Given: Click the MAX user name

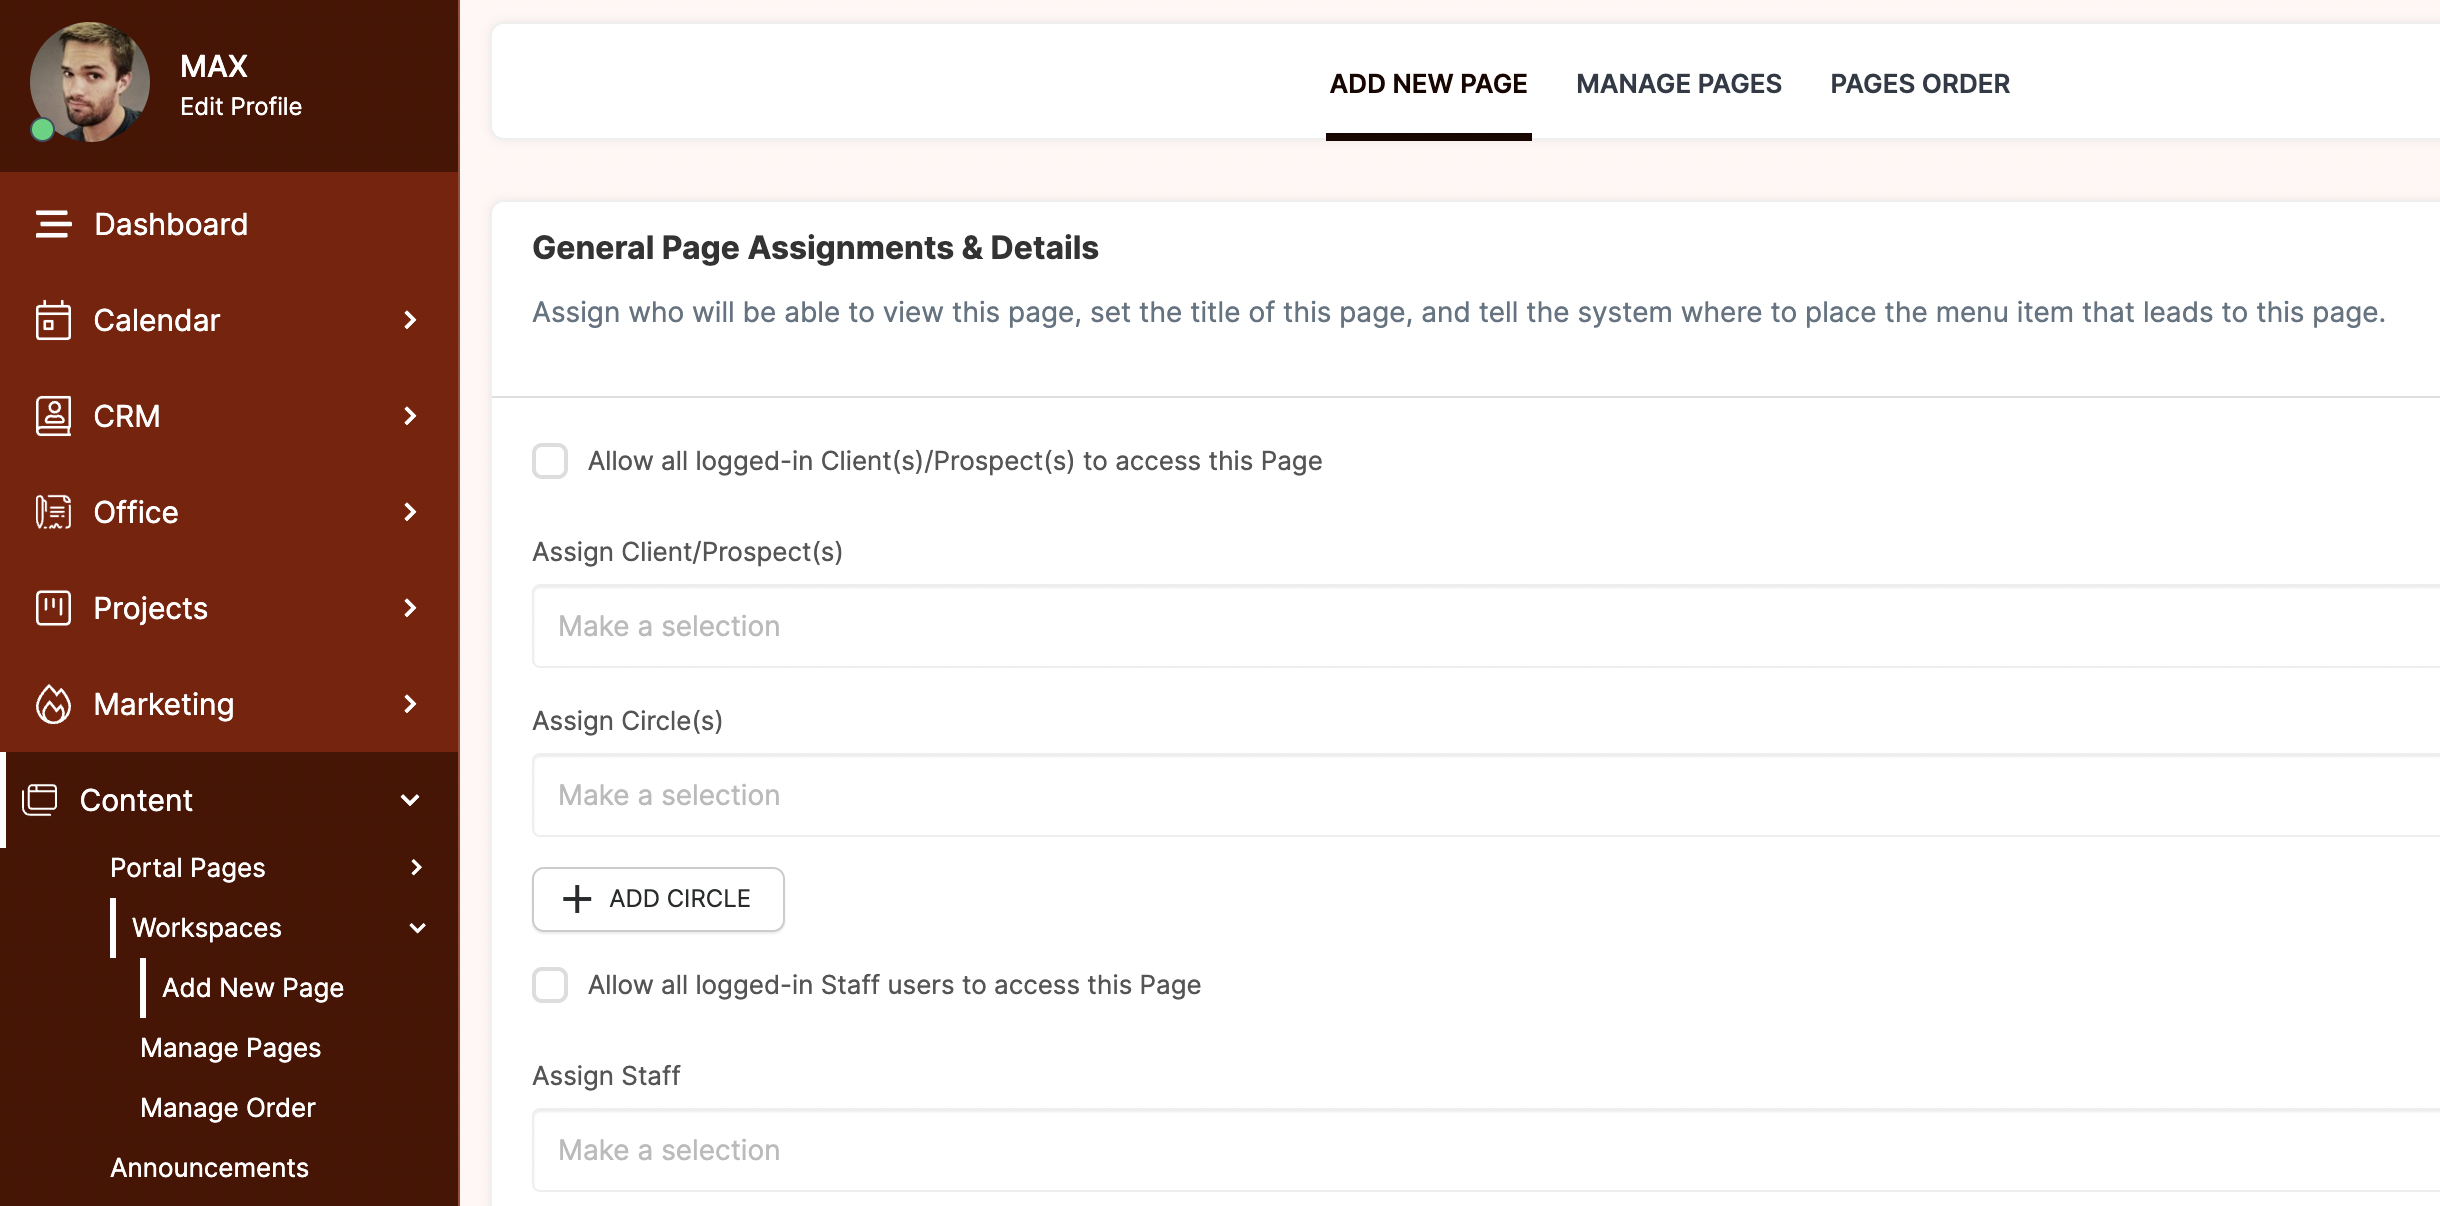Looking at the screenshot, I should pyautogui.click(x=214, y=66).
